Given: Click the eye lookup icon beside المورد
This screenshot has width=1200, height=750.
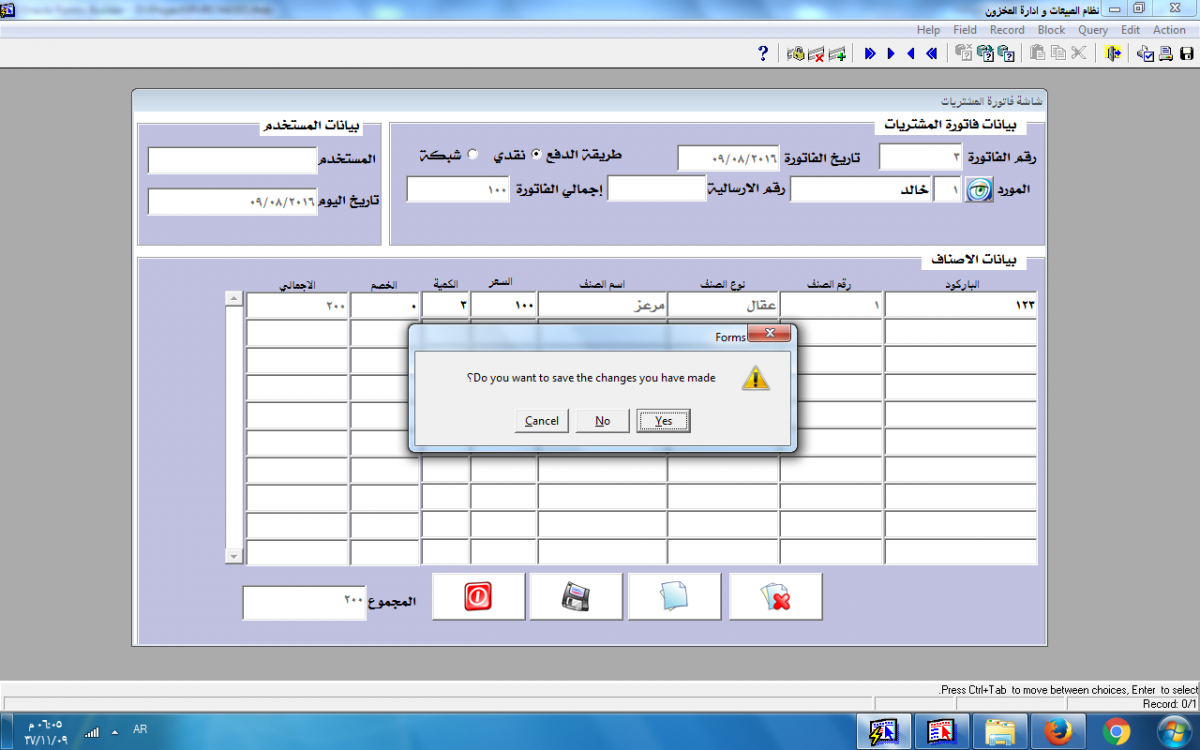Looking at the screenshot, I should tap(978, 190).
